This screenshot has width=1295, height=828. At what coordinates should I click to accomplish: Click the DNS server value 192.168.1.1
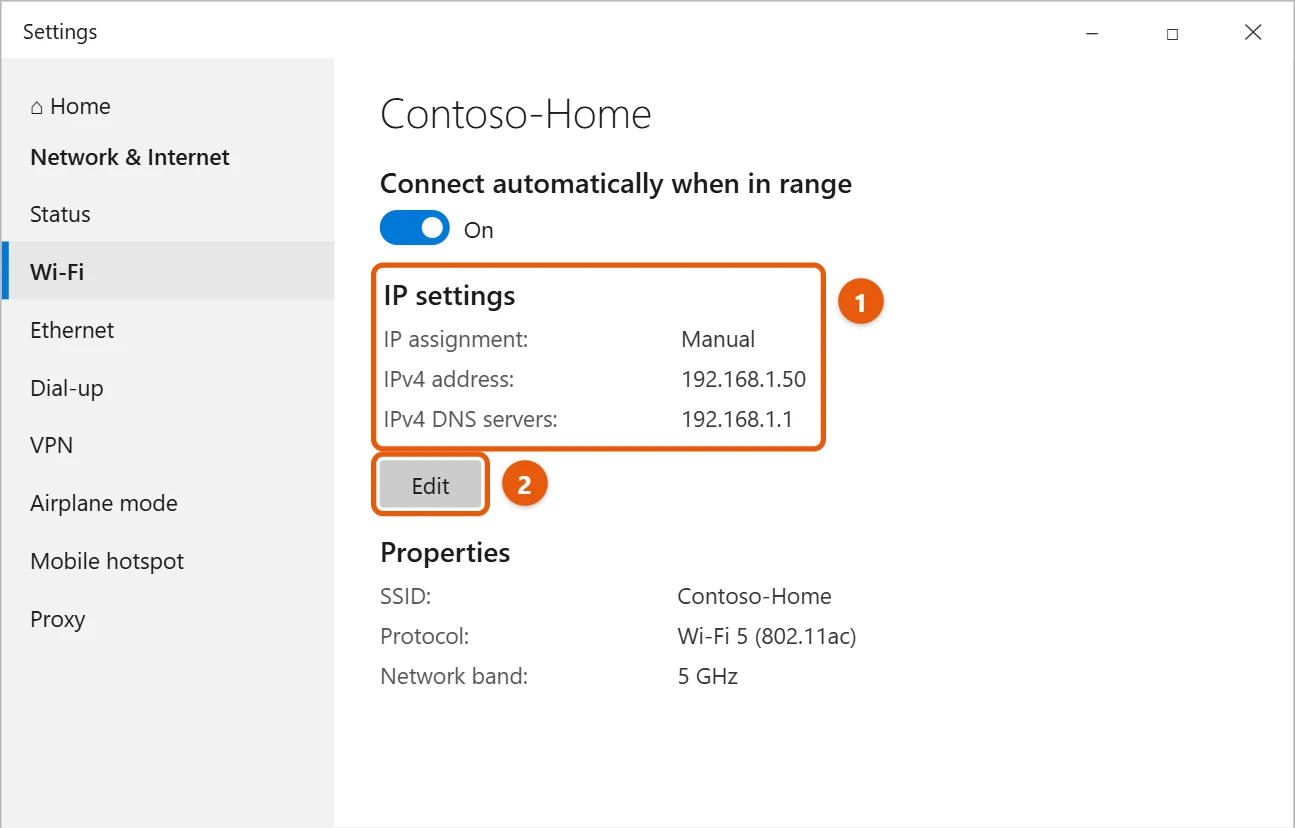point(737,419)
